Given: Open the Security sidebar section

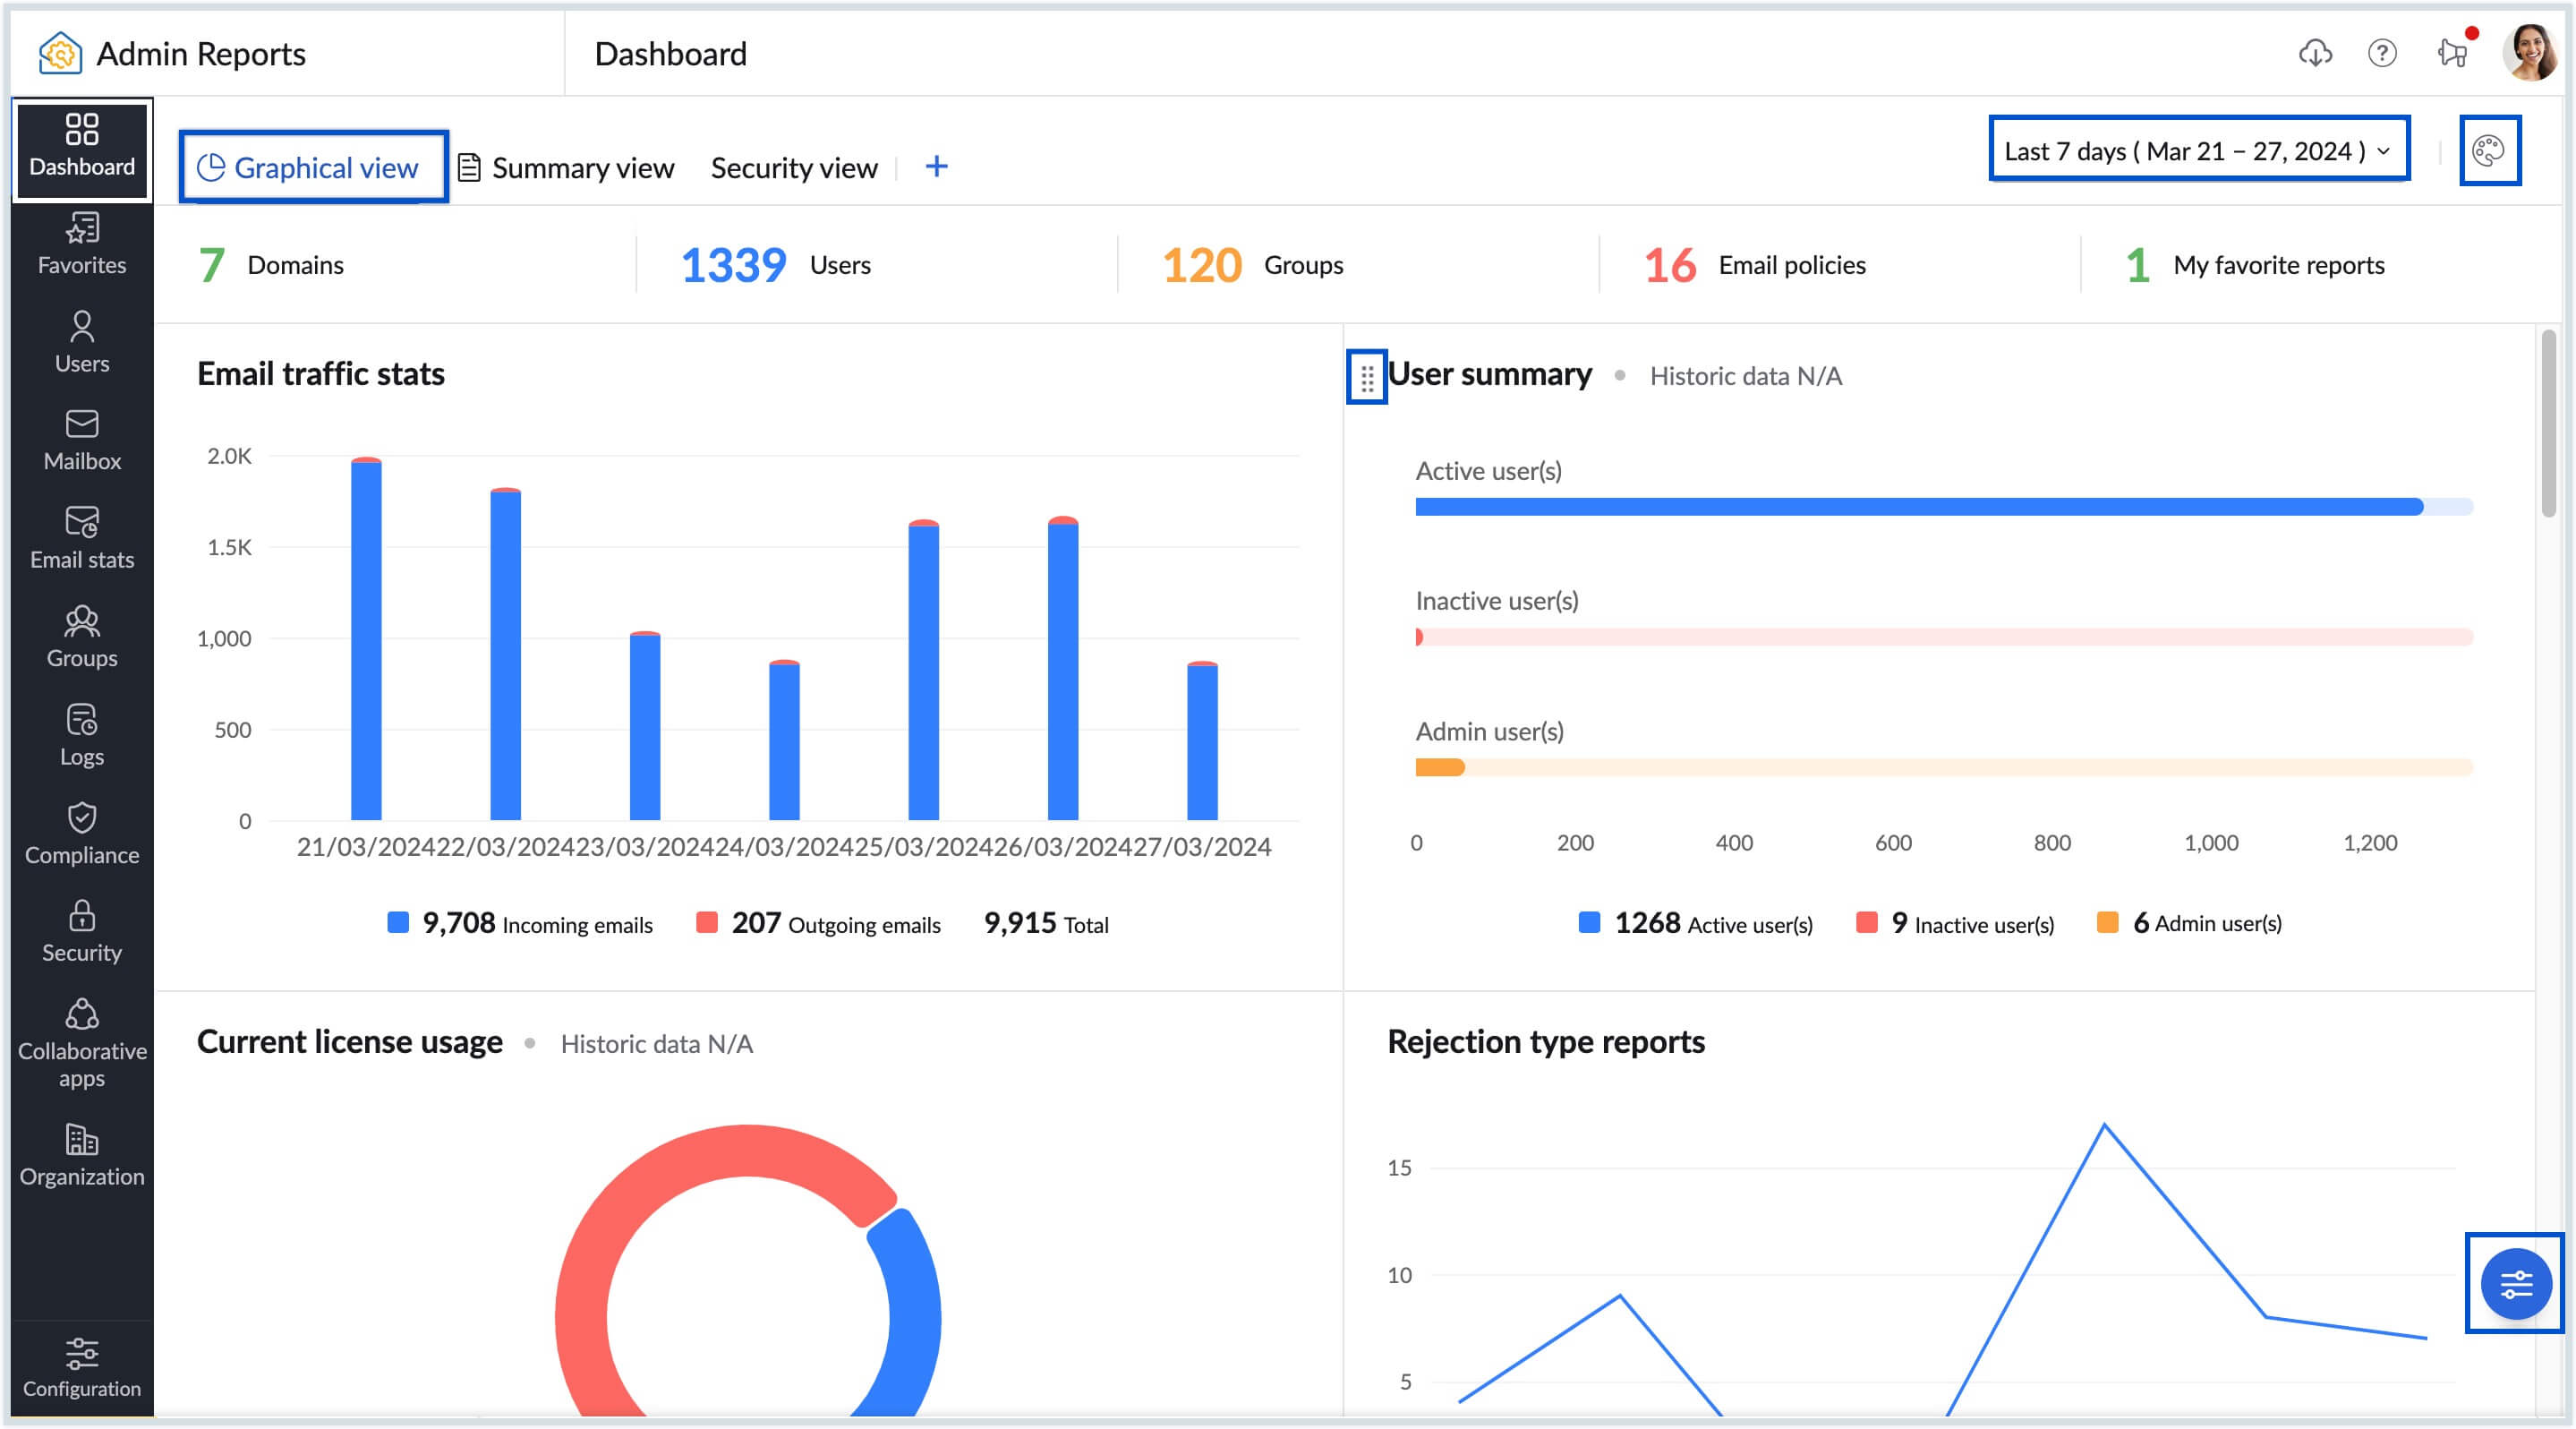Looking at the screenshot, I should (x=82, y=932).
